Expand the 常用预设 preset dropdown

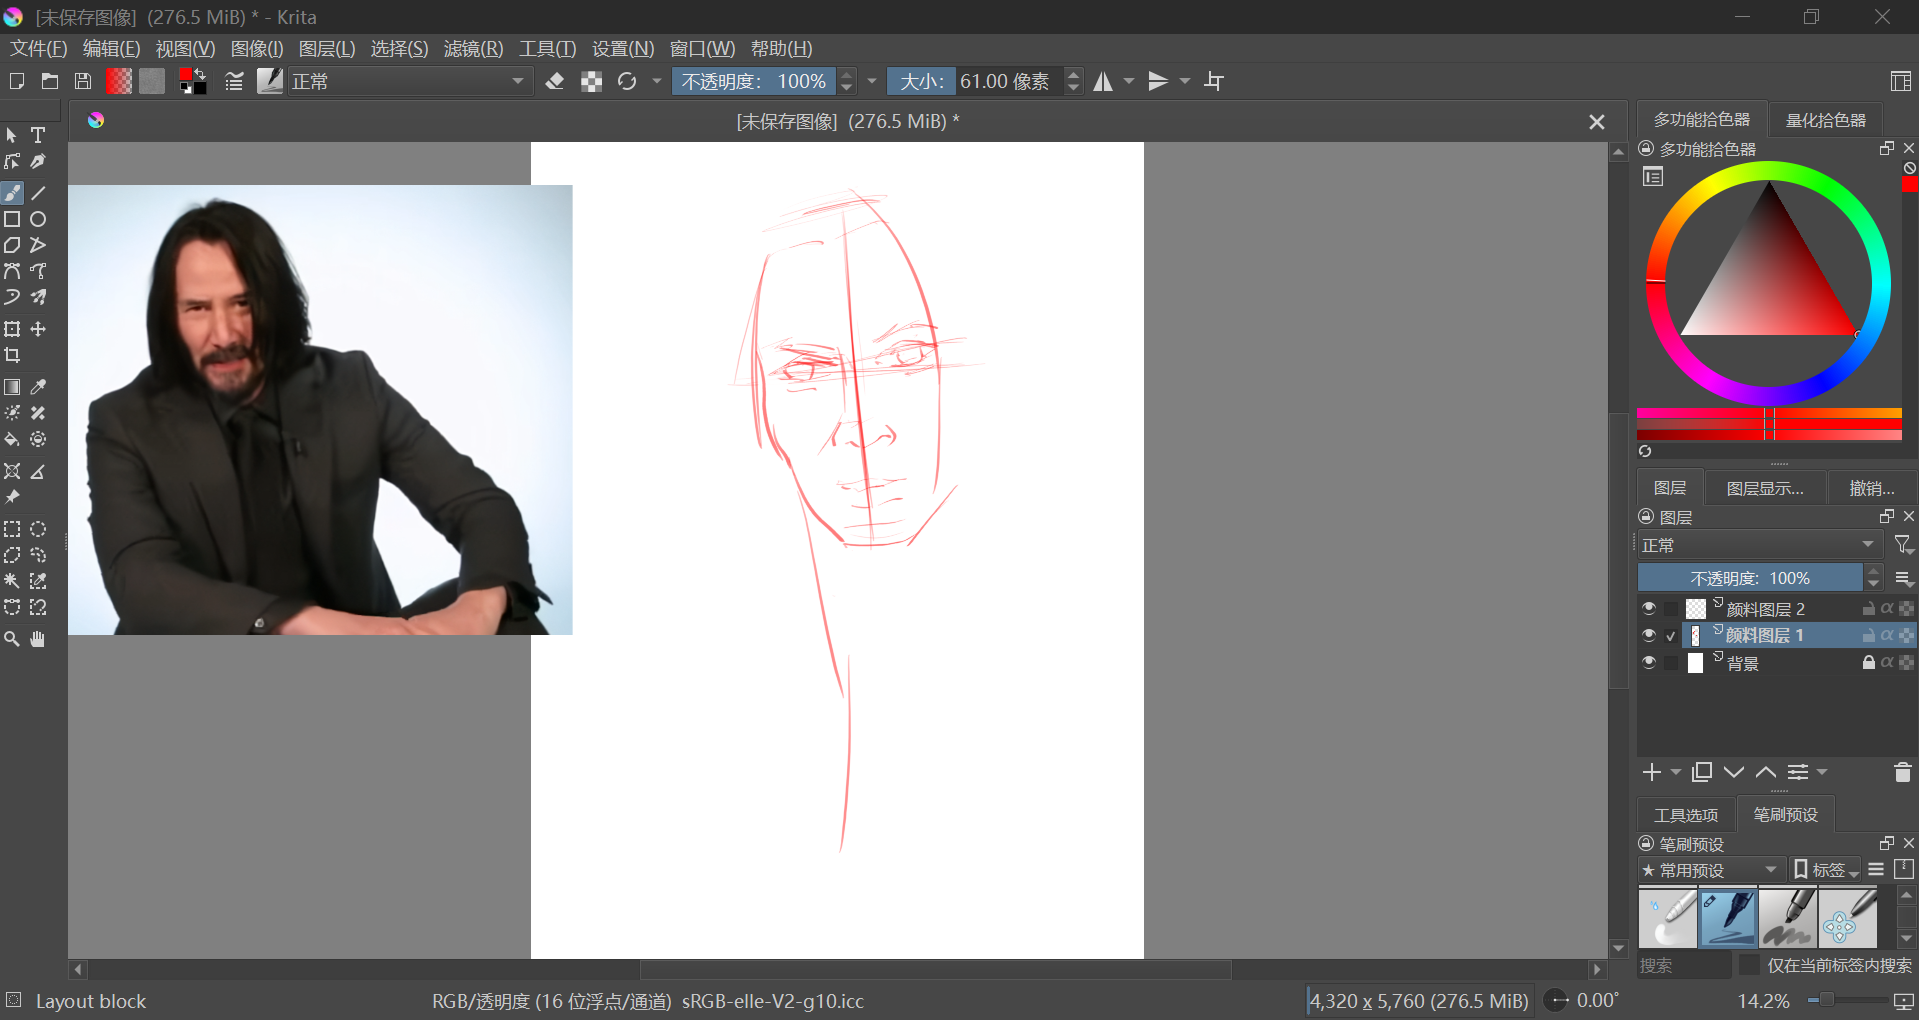1710,870
